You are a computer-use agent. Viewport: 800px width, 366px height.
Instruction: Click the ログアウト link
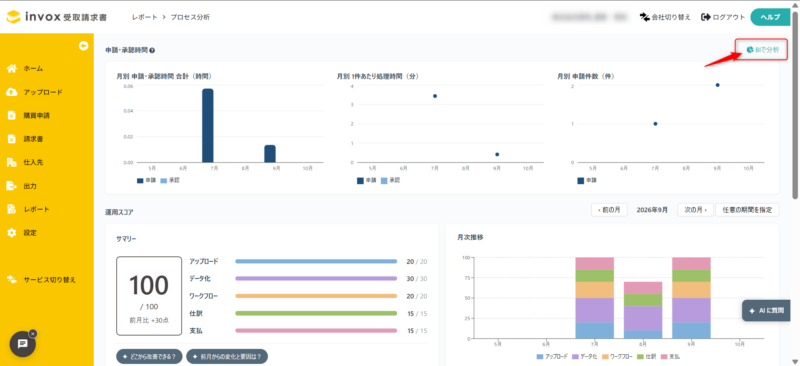[x=723, y=17]
